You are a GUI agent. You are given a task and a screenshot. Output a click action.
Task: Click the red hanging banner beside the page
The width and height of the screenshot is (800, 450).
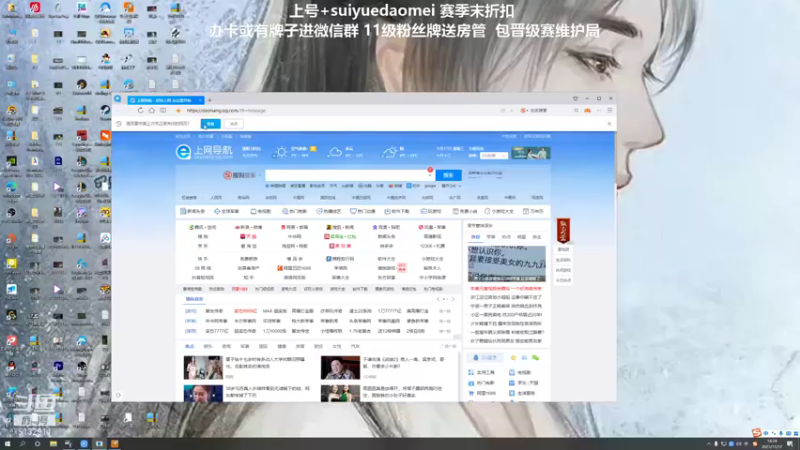[x=563, y=231]
